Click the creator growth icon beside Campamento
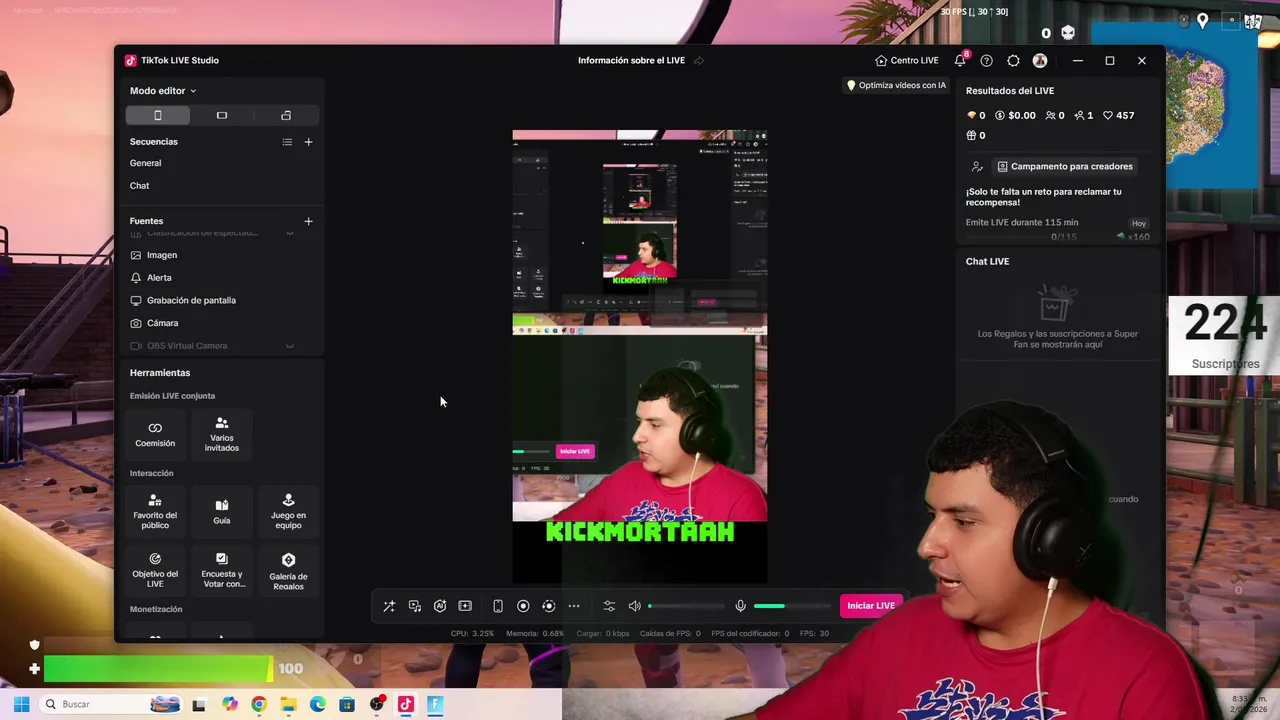Viewport: 1280px width, 720px height. (977, 167)
